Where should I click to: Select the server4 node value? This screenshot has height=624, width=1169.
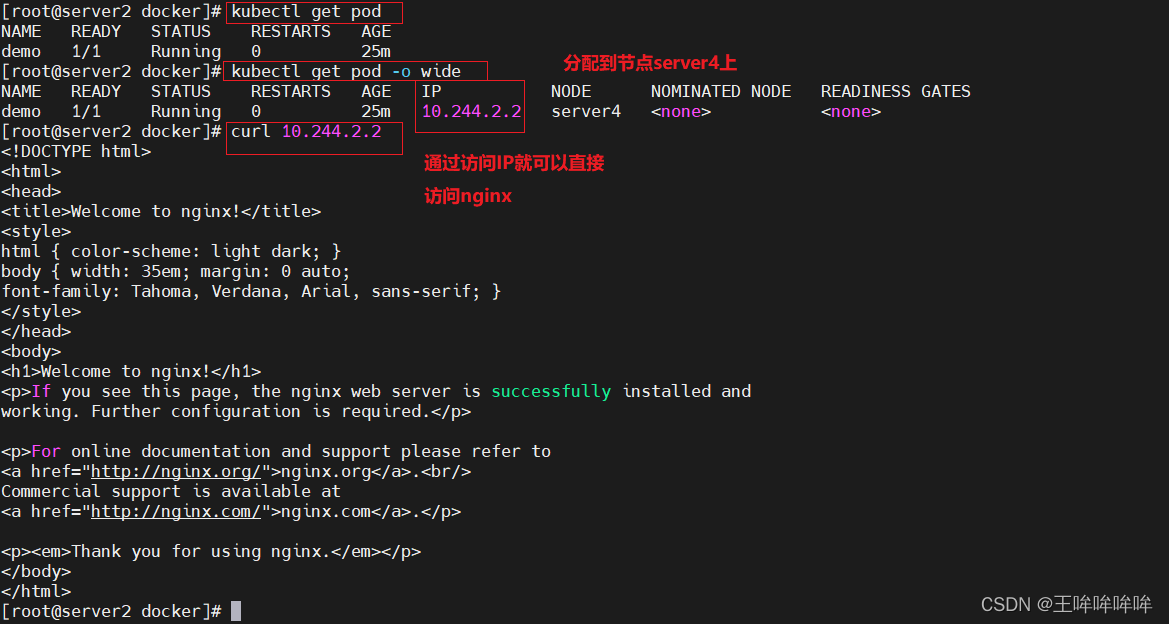pyautogui.click(x=586, y=111)
